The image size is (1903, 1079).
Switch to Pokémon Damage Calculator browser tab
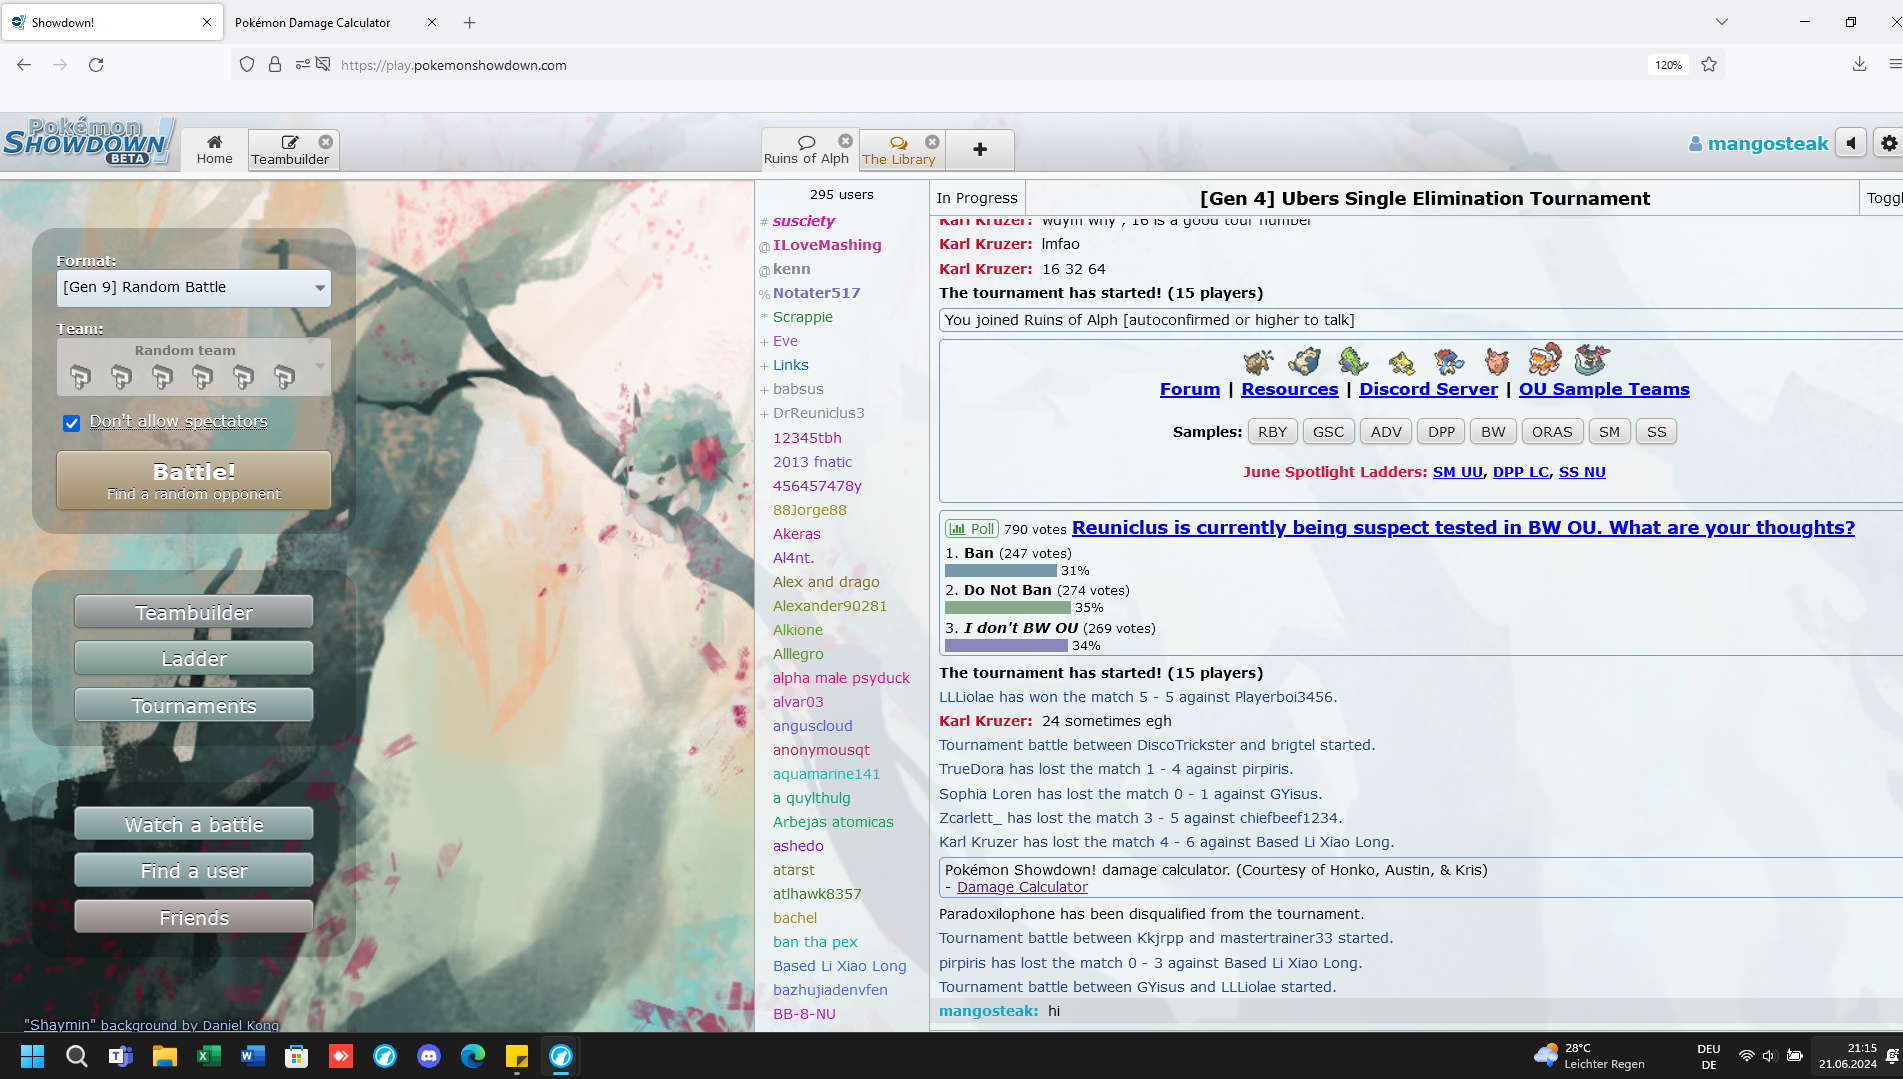pos(313,22)
